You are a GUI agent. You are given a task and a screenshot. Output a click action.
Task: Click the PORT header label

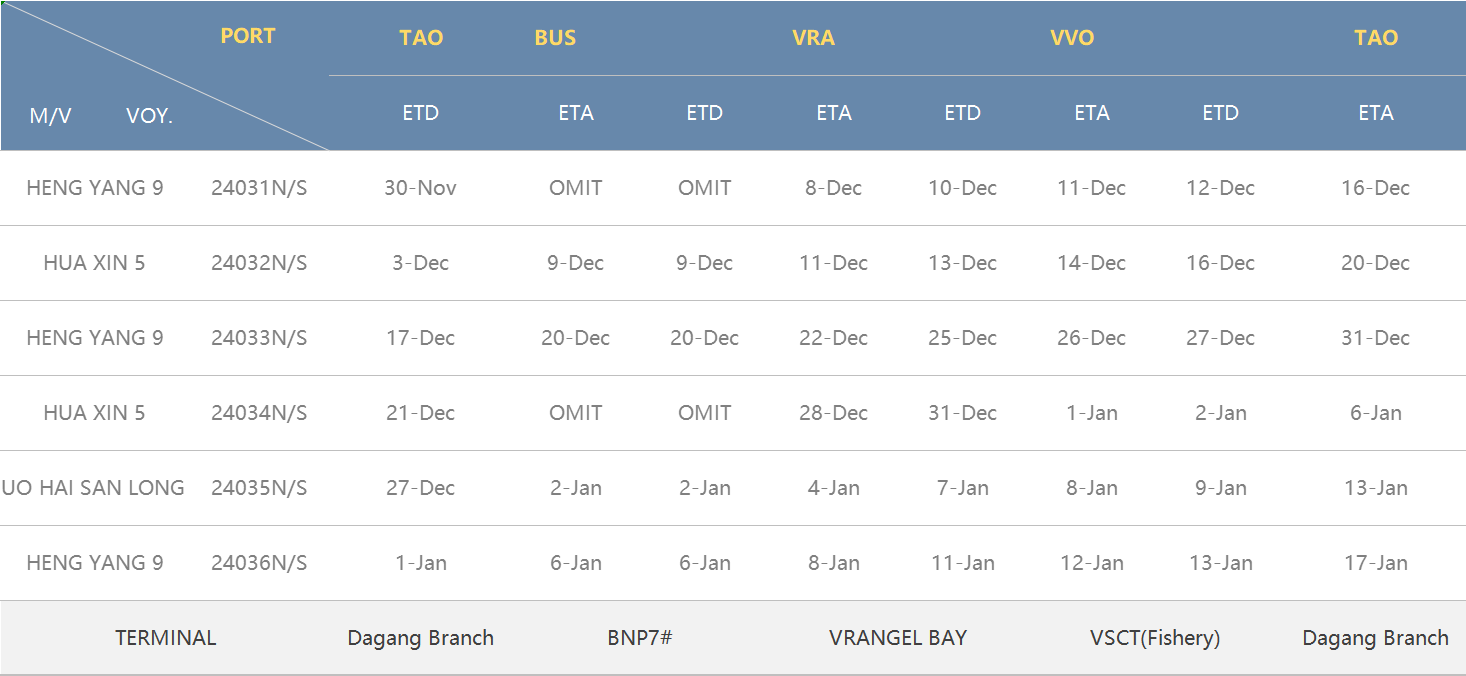pyautogui.click(x=247, y=36)
